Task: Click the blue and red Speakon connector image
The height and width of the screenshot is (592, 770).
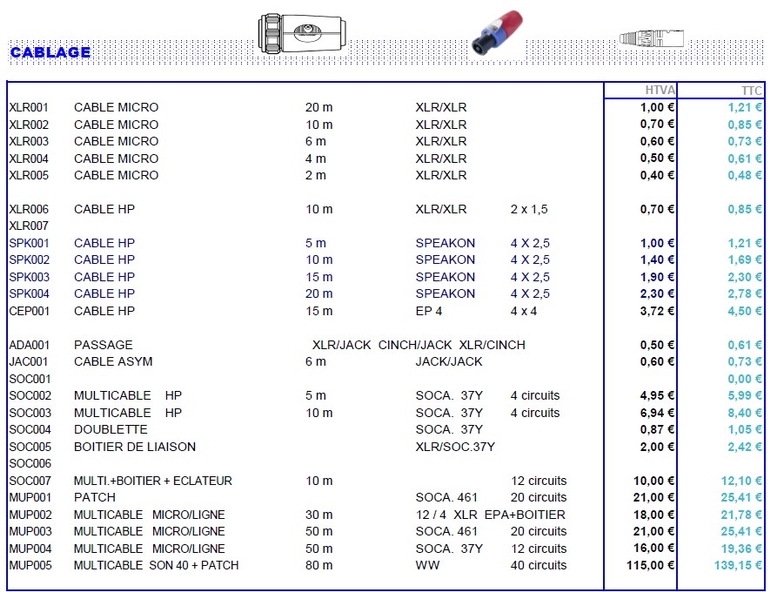Action: (x=497, y=37)
